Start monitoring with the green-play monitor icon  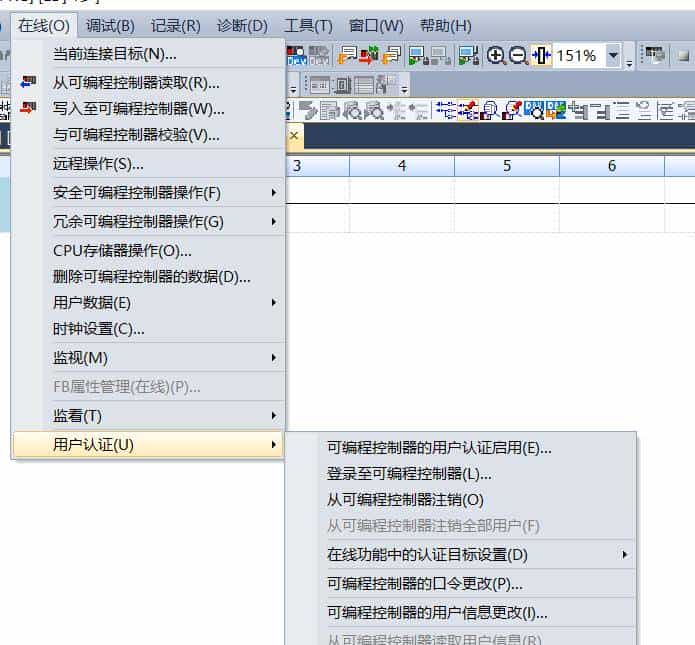tap(418, 56)
